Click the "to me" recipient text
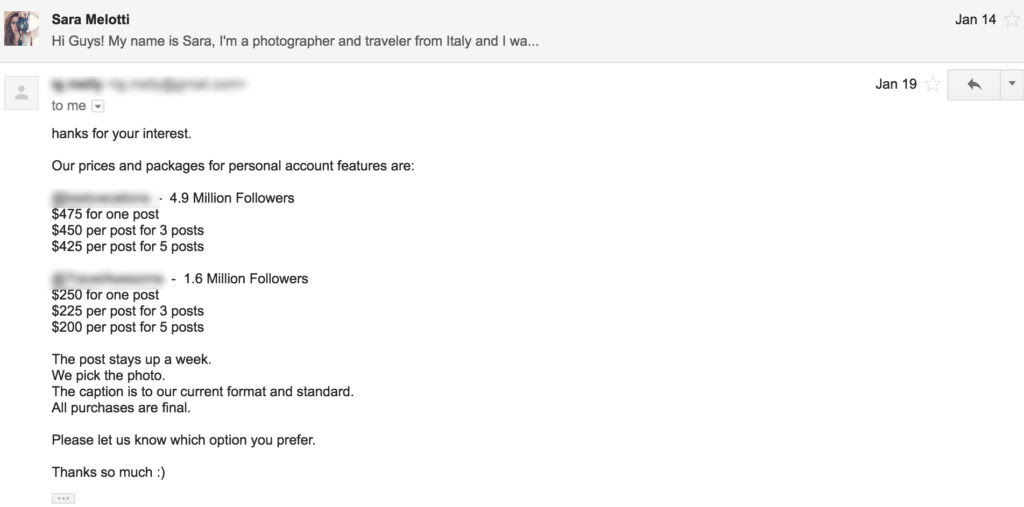Image resolution: width=1024 pixels, height=507 pixels. (x=69, y=106)
